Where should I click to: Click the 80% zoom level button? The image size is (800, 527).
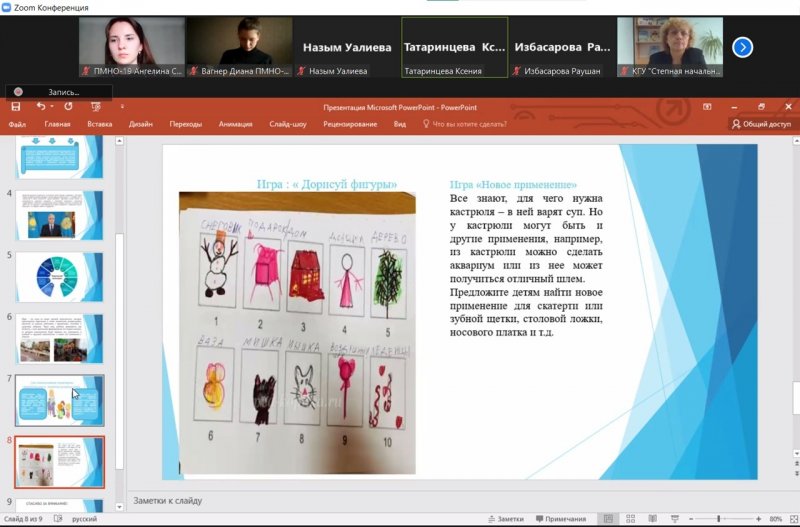coord(776,519)
